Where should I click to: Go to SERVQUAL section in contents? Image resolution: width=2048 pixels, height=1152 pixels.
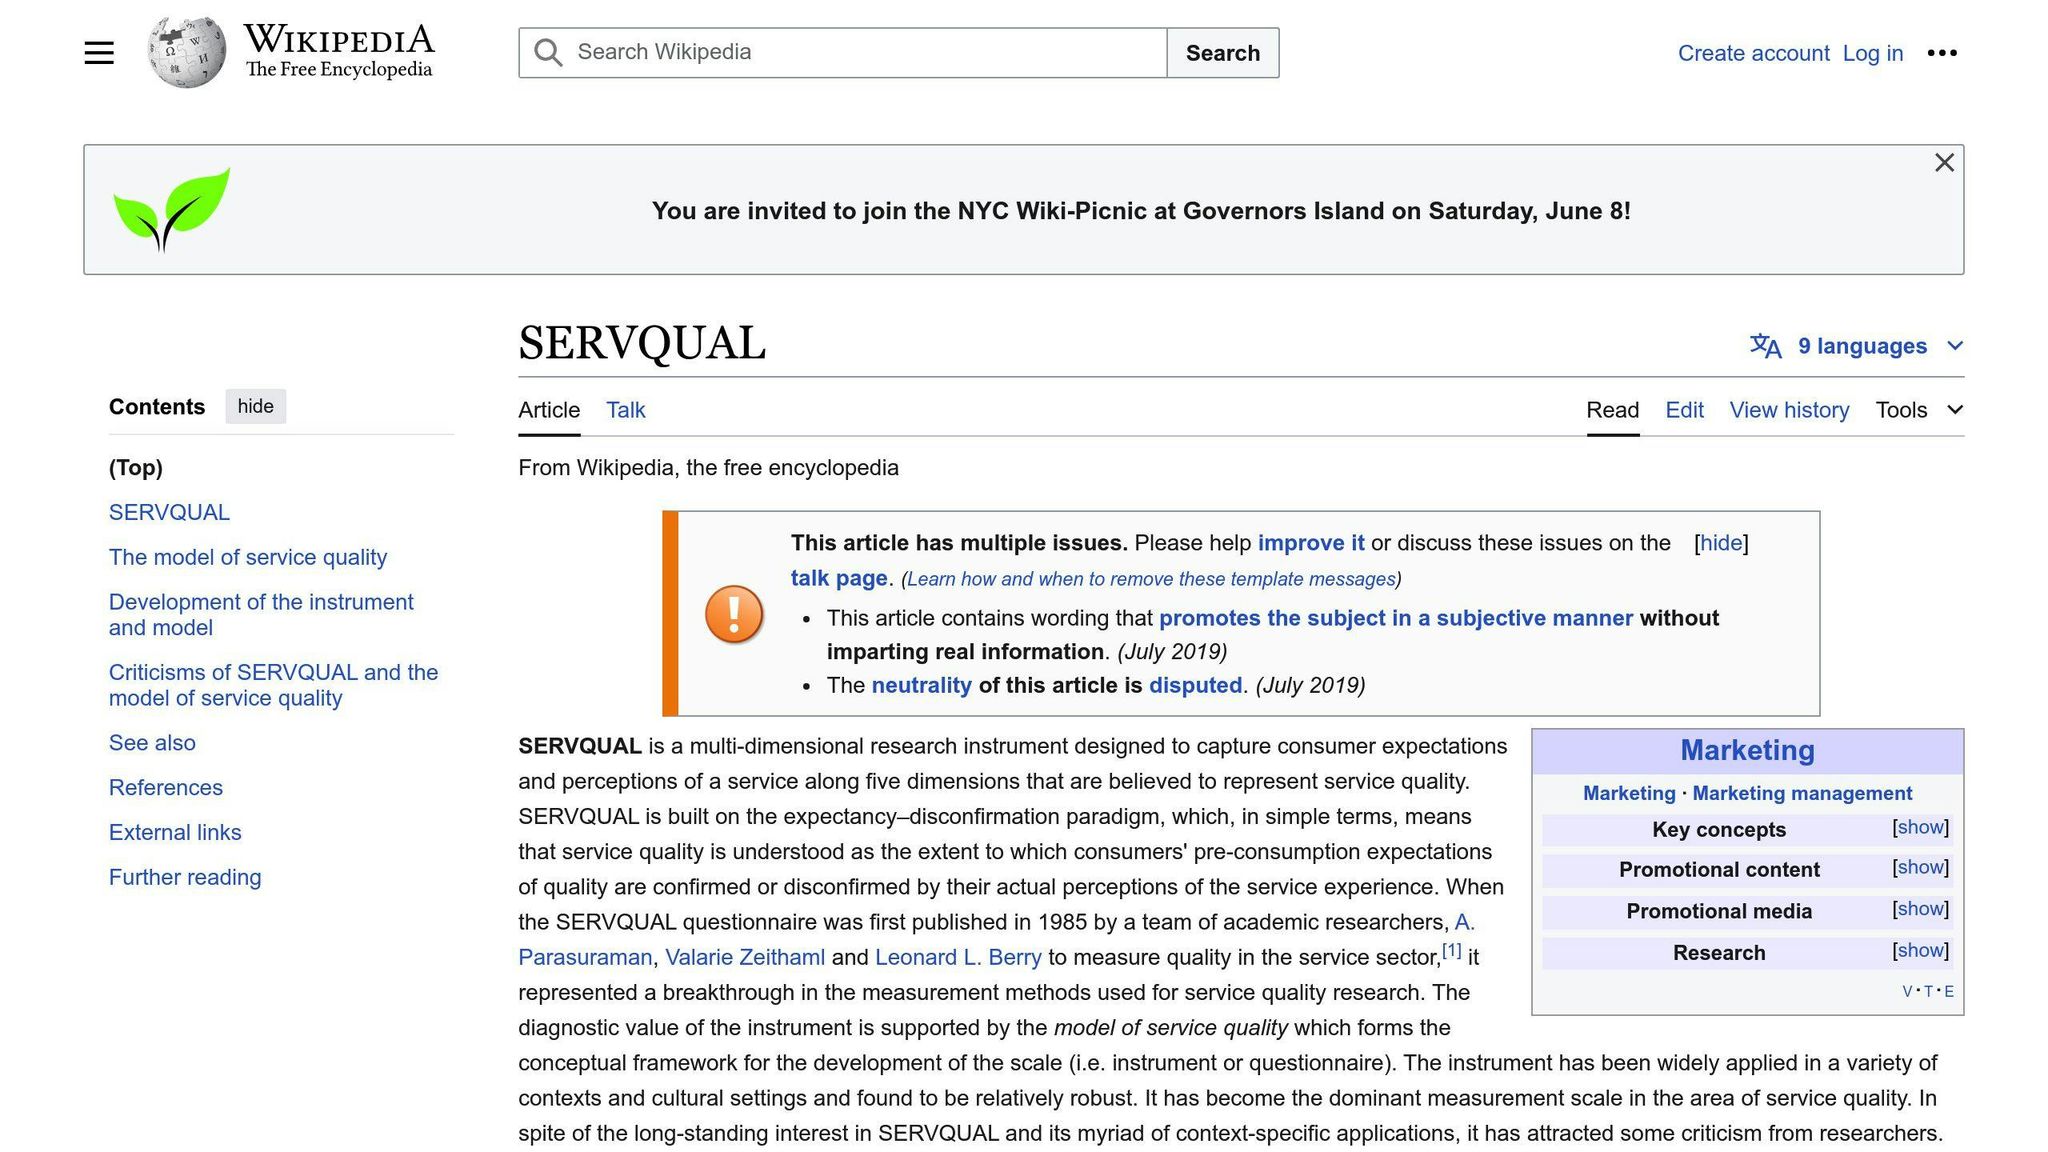pyautogui.click(x=169, y=513)
